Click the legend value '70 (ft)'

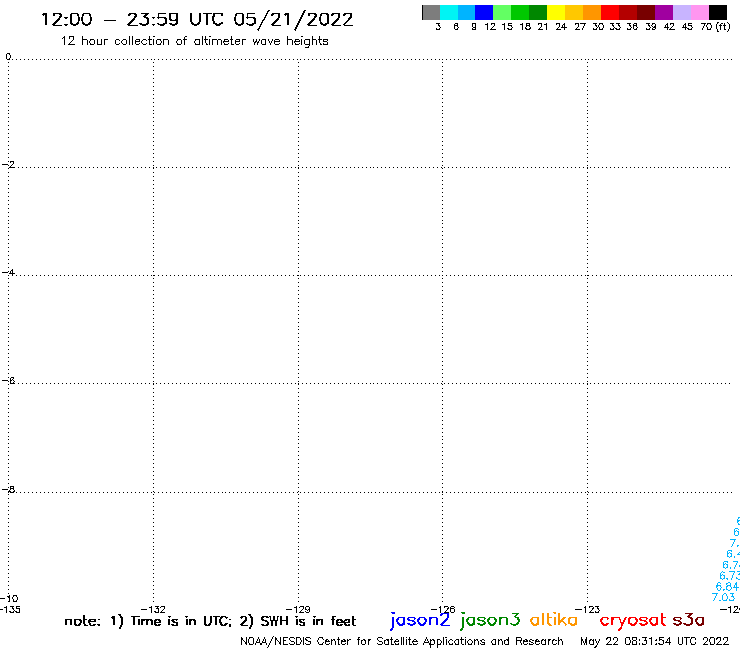[715, 27]
